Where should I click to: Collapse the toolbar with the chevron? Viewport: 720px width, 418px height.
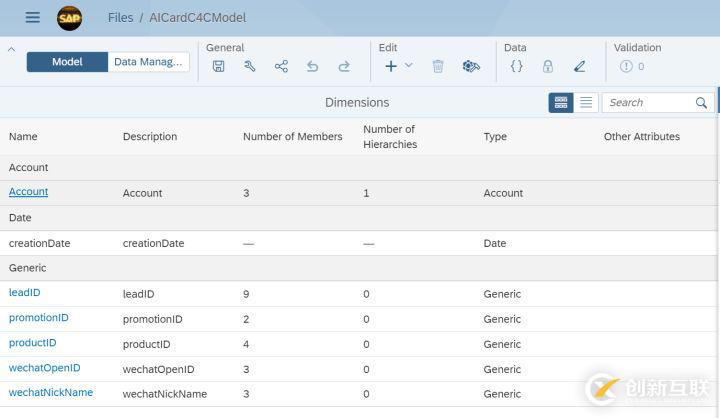[11, 49]
